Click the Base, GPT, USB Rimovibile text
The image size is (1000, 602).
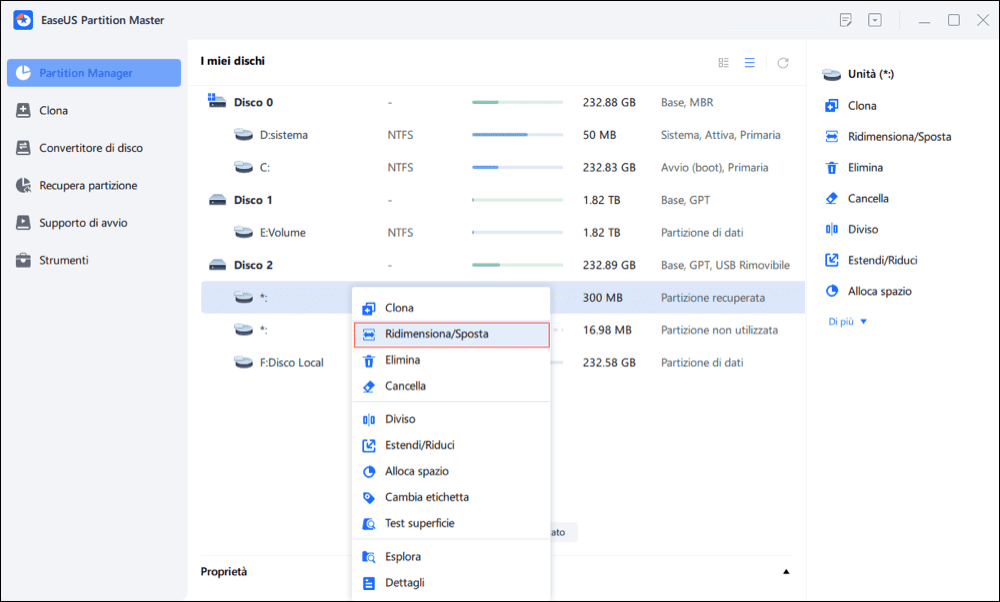point(725,265)
